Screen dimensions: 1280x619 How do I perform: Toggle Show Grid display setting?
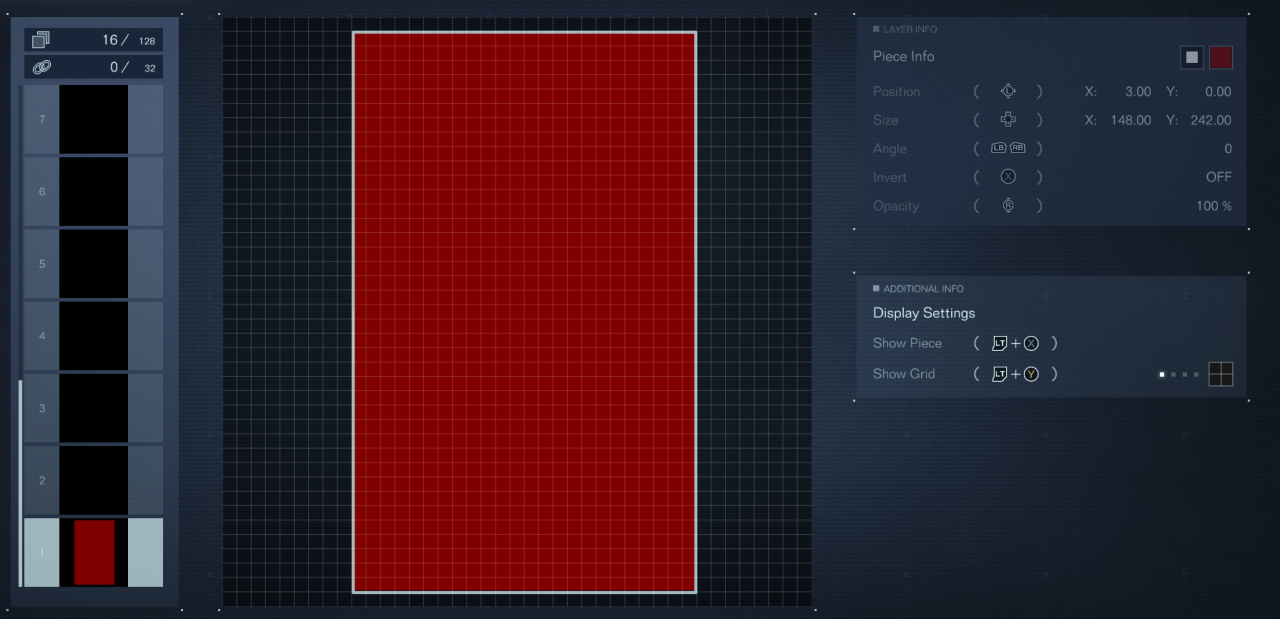[904, 374]
